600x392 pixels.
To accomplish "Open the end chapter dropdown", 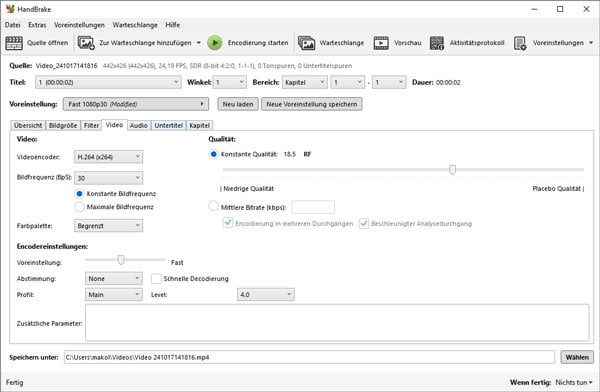I will click(389, 82).
